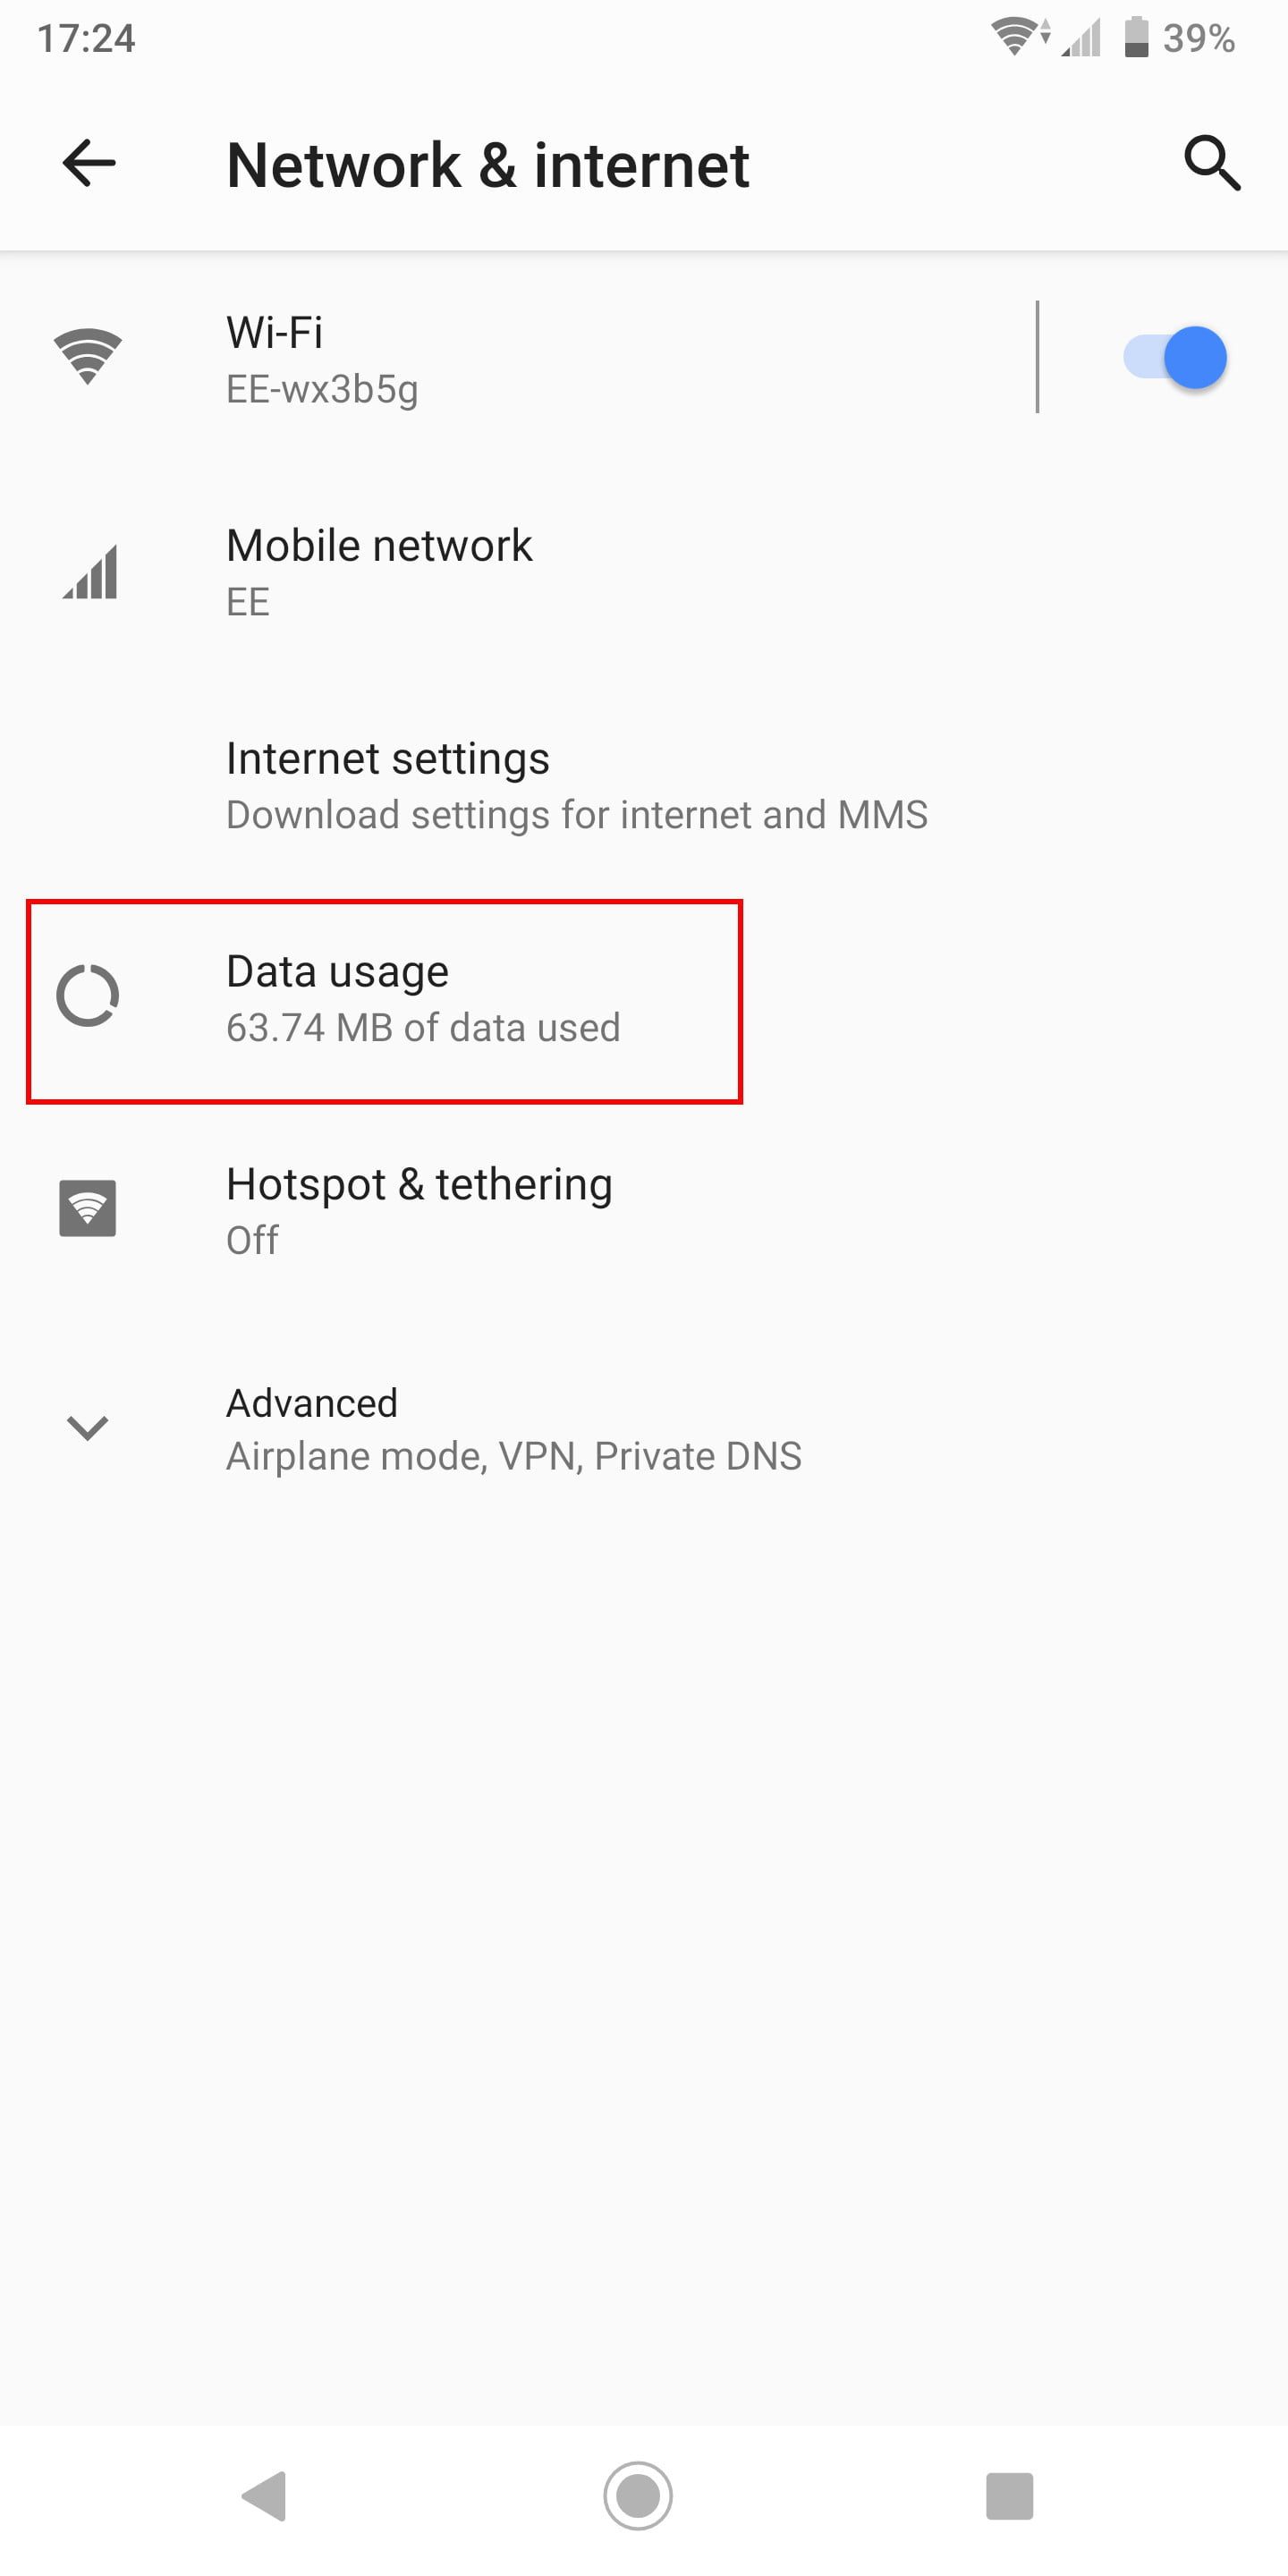The width and height of the screenshot is (1288, 2576).
Task: Tap the "63.74 MB of data used" text
Action: pyautogui.click(x=423, y=1028)
